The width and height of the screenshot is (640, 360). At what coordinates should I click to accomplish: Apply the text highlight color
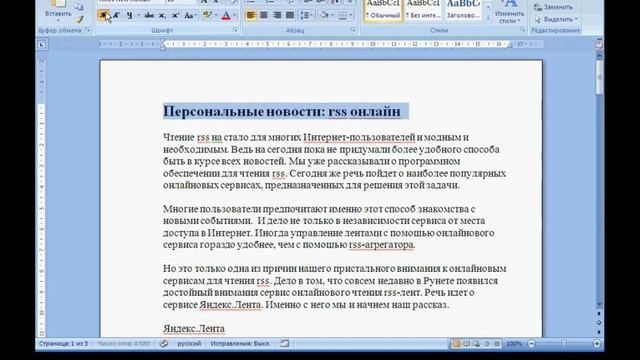click(207, 15)
